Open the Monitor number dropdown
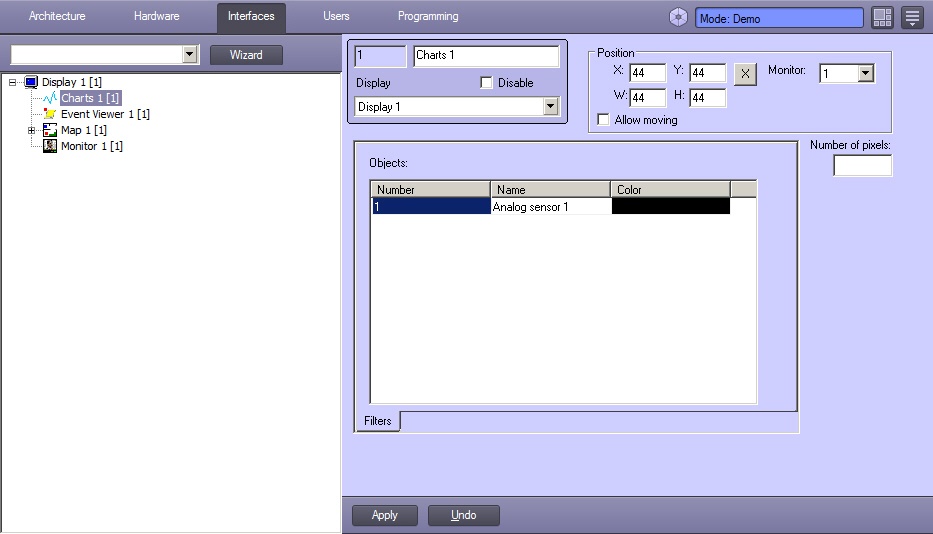Image resolution: width=933 pixels, height=534 pixels. (x=865, y=73)
